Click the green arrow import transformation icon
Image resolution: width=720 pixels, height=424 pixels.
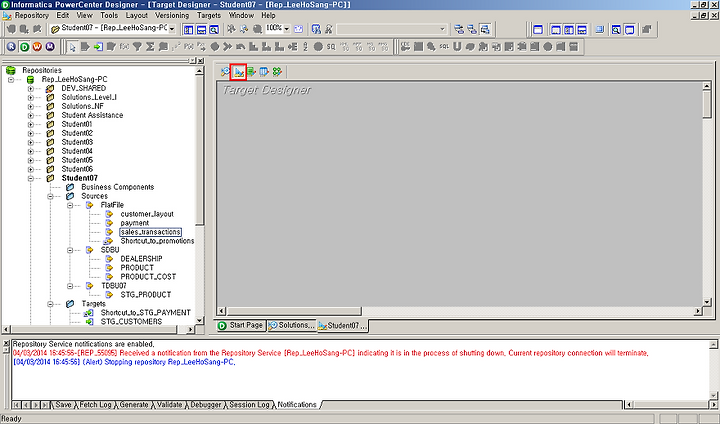tap(98, 47)
